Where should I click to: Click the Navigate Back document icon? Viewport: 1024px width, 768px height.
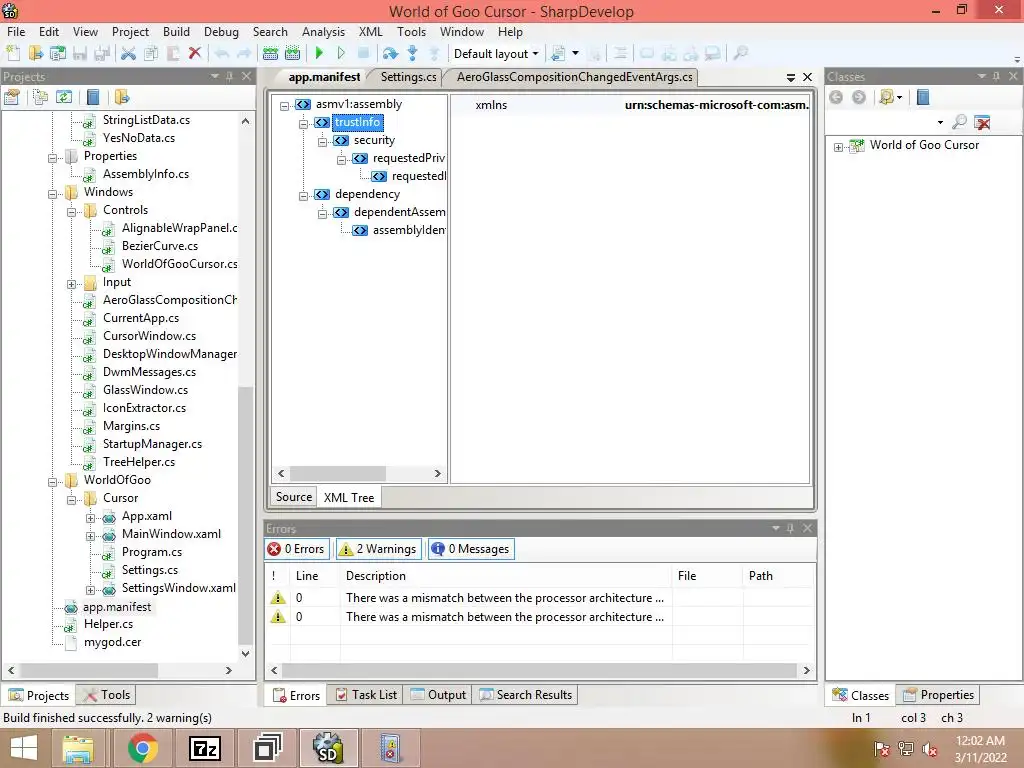point(558,54)
